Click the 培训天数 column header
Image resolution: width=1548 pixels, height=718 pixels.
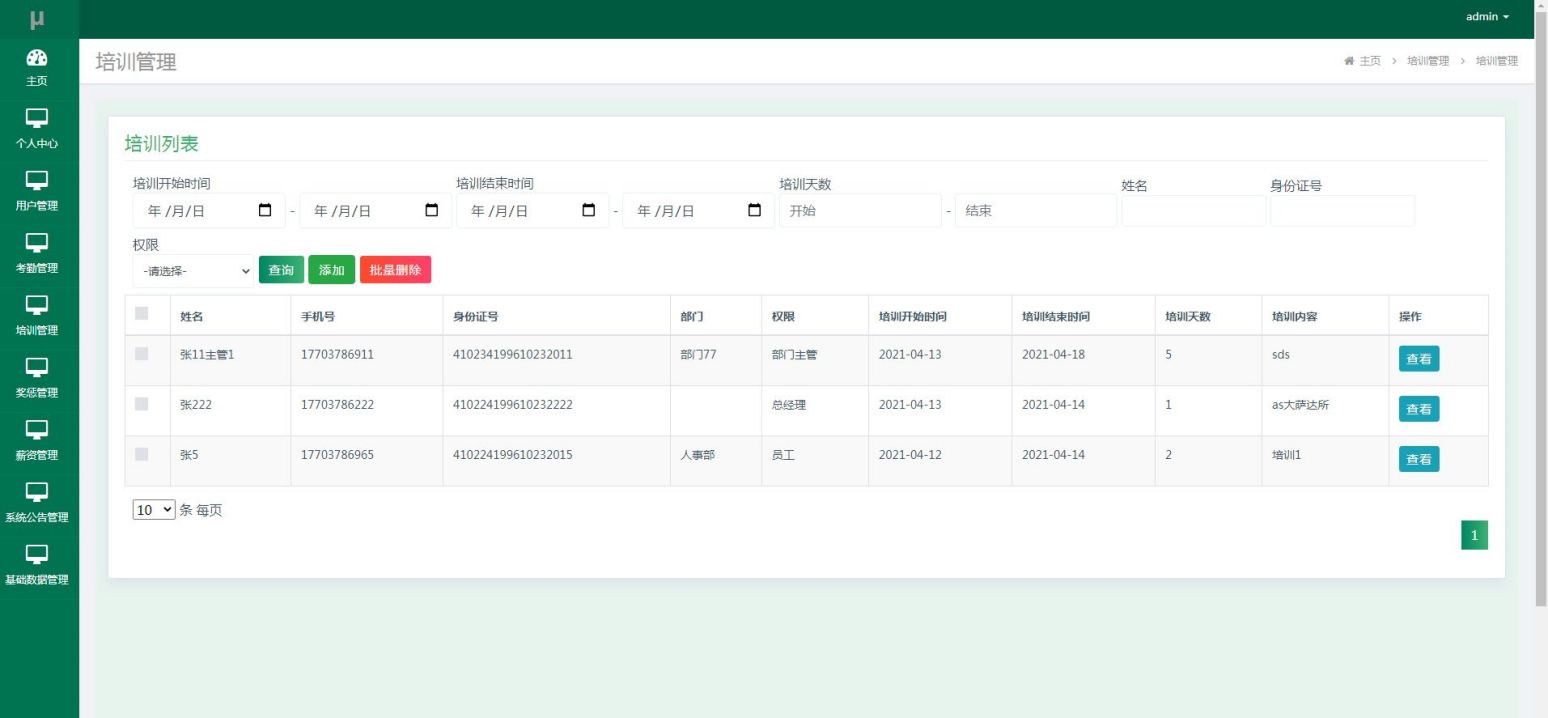point(1188,316)
